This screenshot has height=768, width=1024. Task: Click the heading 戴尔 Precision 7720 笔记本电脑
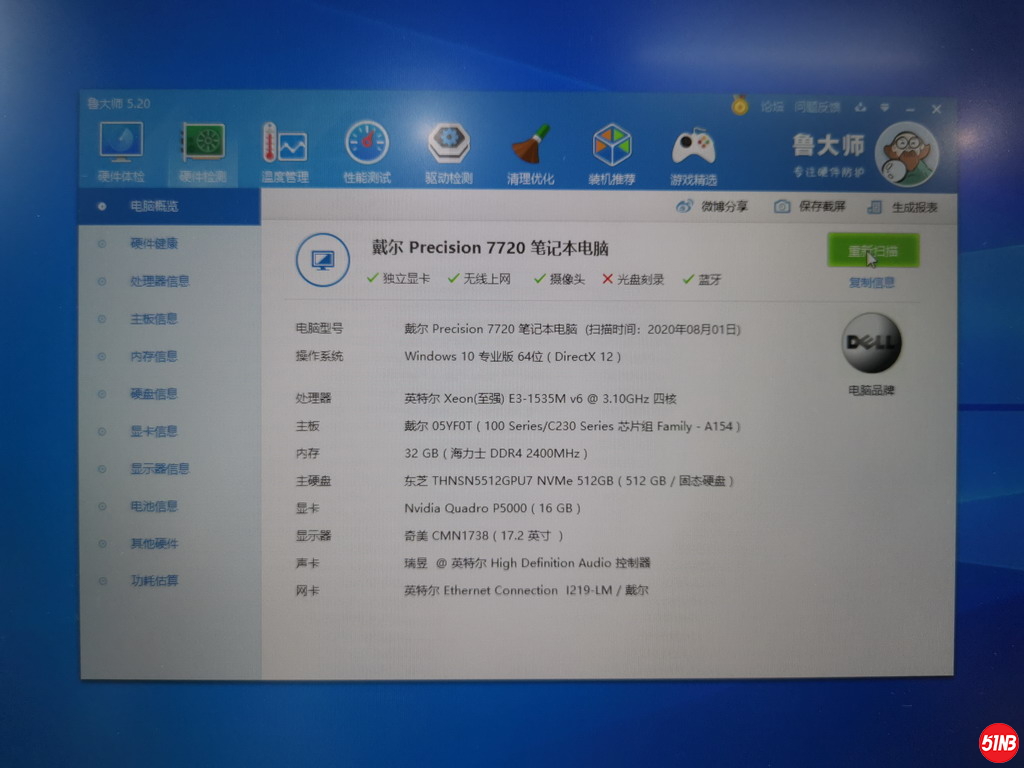[x=490, y=248]
